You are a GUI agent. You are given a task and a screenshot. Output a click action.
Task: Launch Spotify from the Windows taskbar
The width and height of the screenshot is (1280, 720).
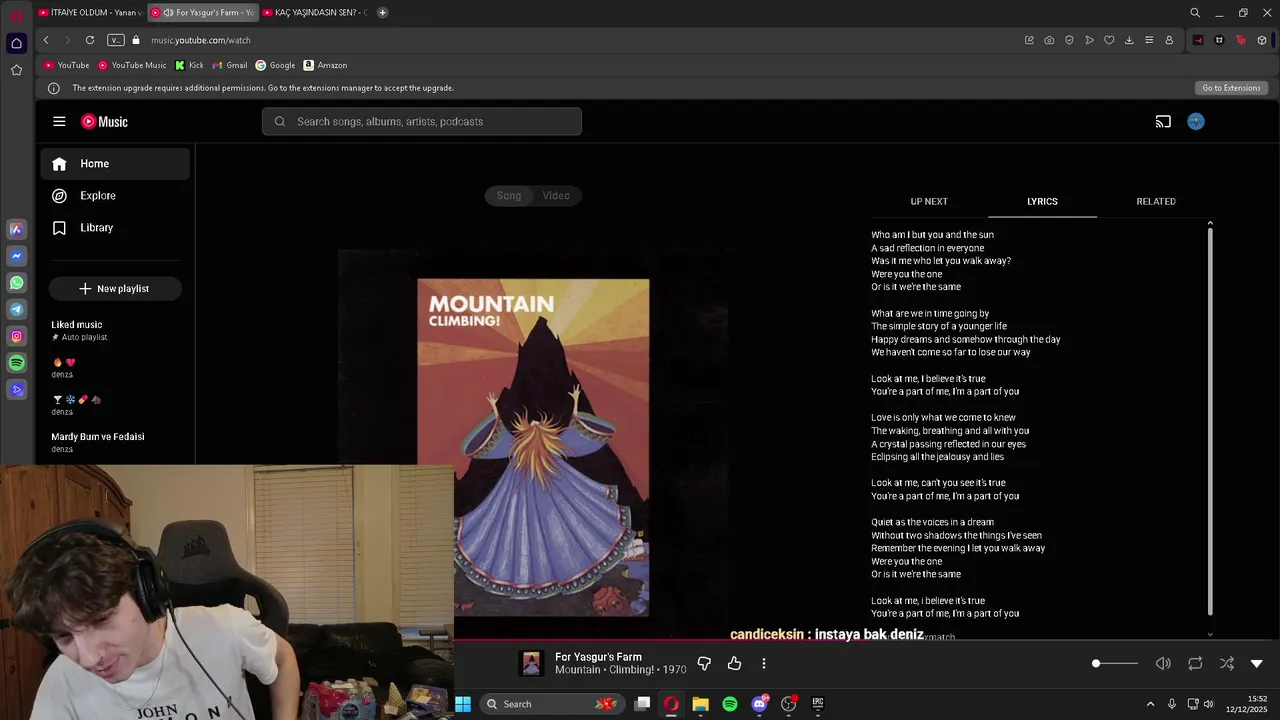click(x=730, y=704)
